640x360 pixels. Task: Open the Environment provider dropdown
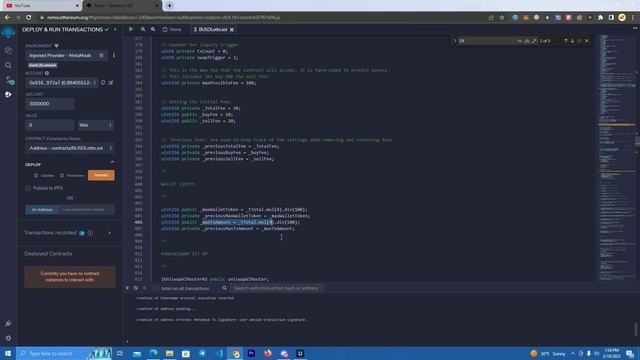click(66, 55)
